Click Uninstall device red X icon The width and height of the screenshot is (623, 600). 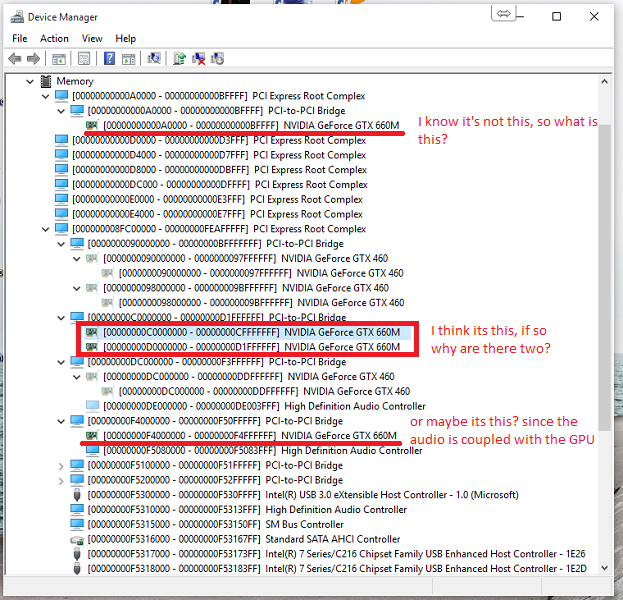click(x=198, y=59)
